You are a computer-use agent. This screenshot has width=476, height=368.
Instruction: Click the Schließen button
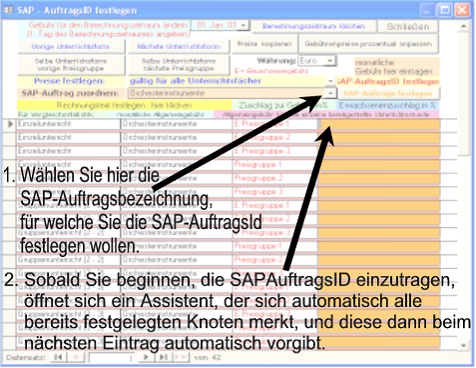click(408, 27)
